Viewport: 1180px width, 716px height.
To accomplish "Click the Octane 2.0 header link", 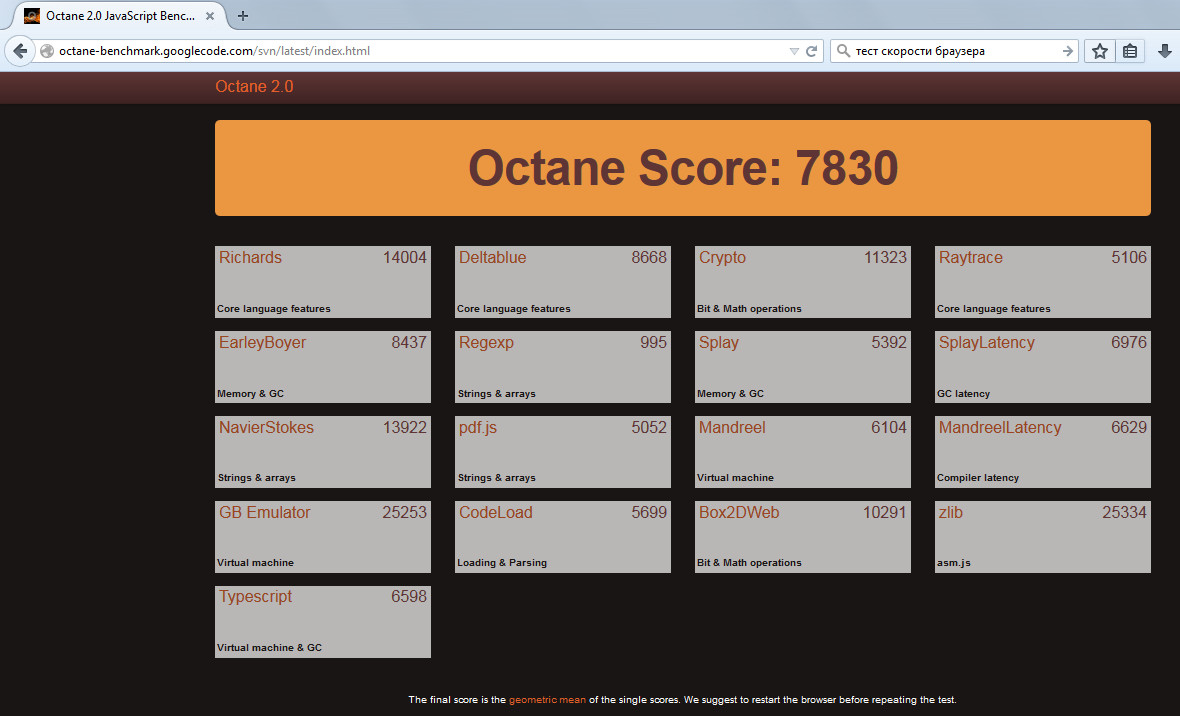I will (254, 87).
